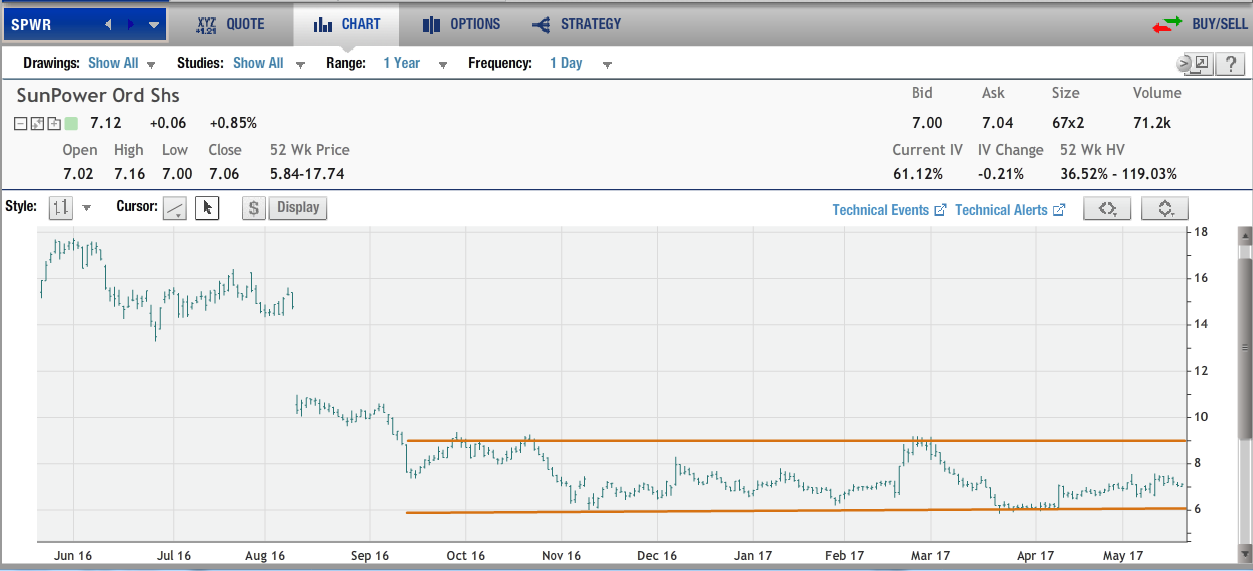
Task: Open the chart Style dropdown arrow
Action: tap(87, 208)
